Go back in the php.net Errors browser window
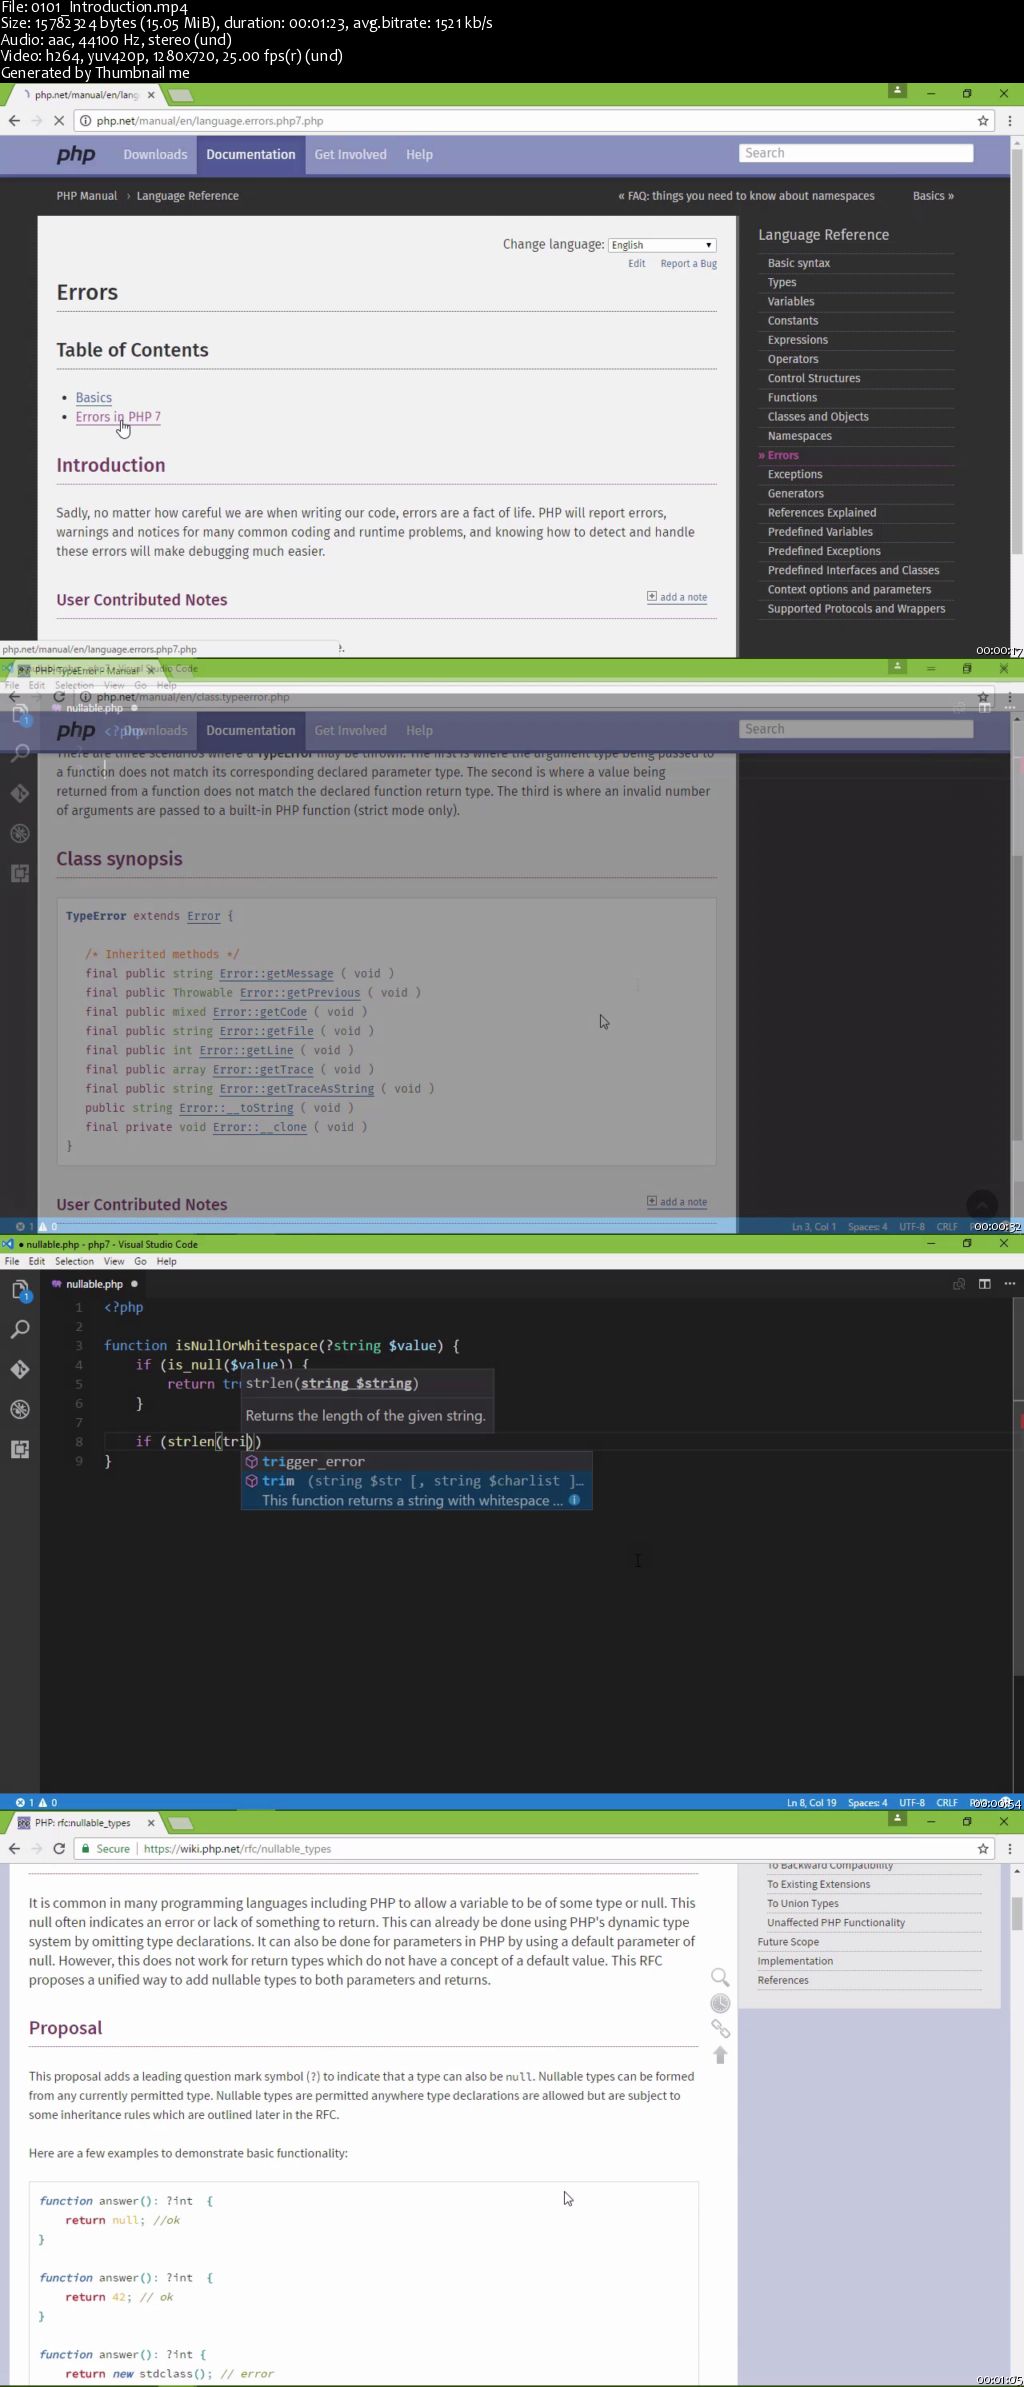Image resolution: width=1024 pixels, height=2387 pixels. [14, 121]
